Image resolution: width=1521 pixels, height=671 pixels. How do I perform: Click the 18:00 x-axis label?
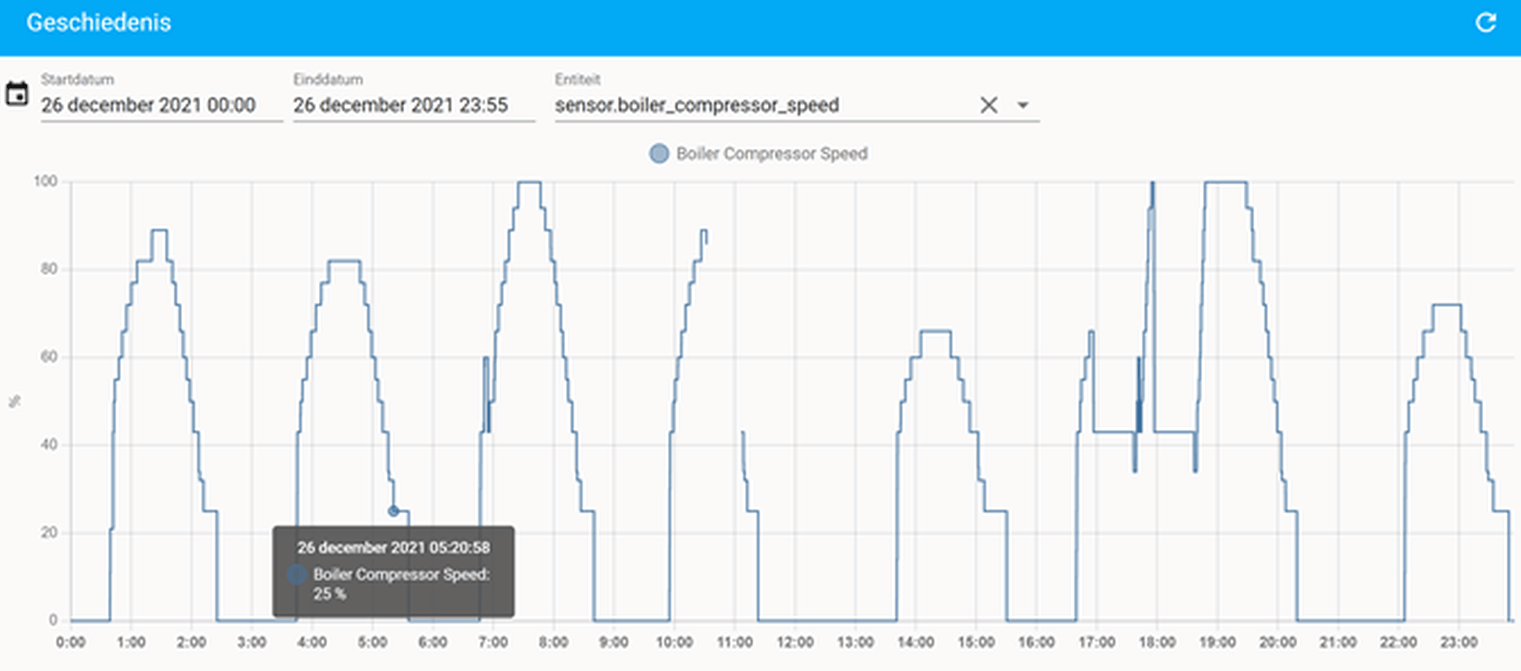[x=1157, y=642]
